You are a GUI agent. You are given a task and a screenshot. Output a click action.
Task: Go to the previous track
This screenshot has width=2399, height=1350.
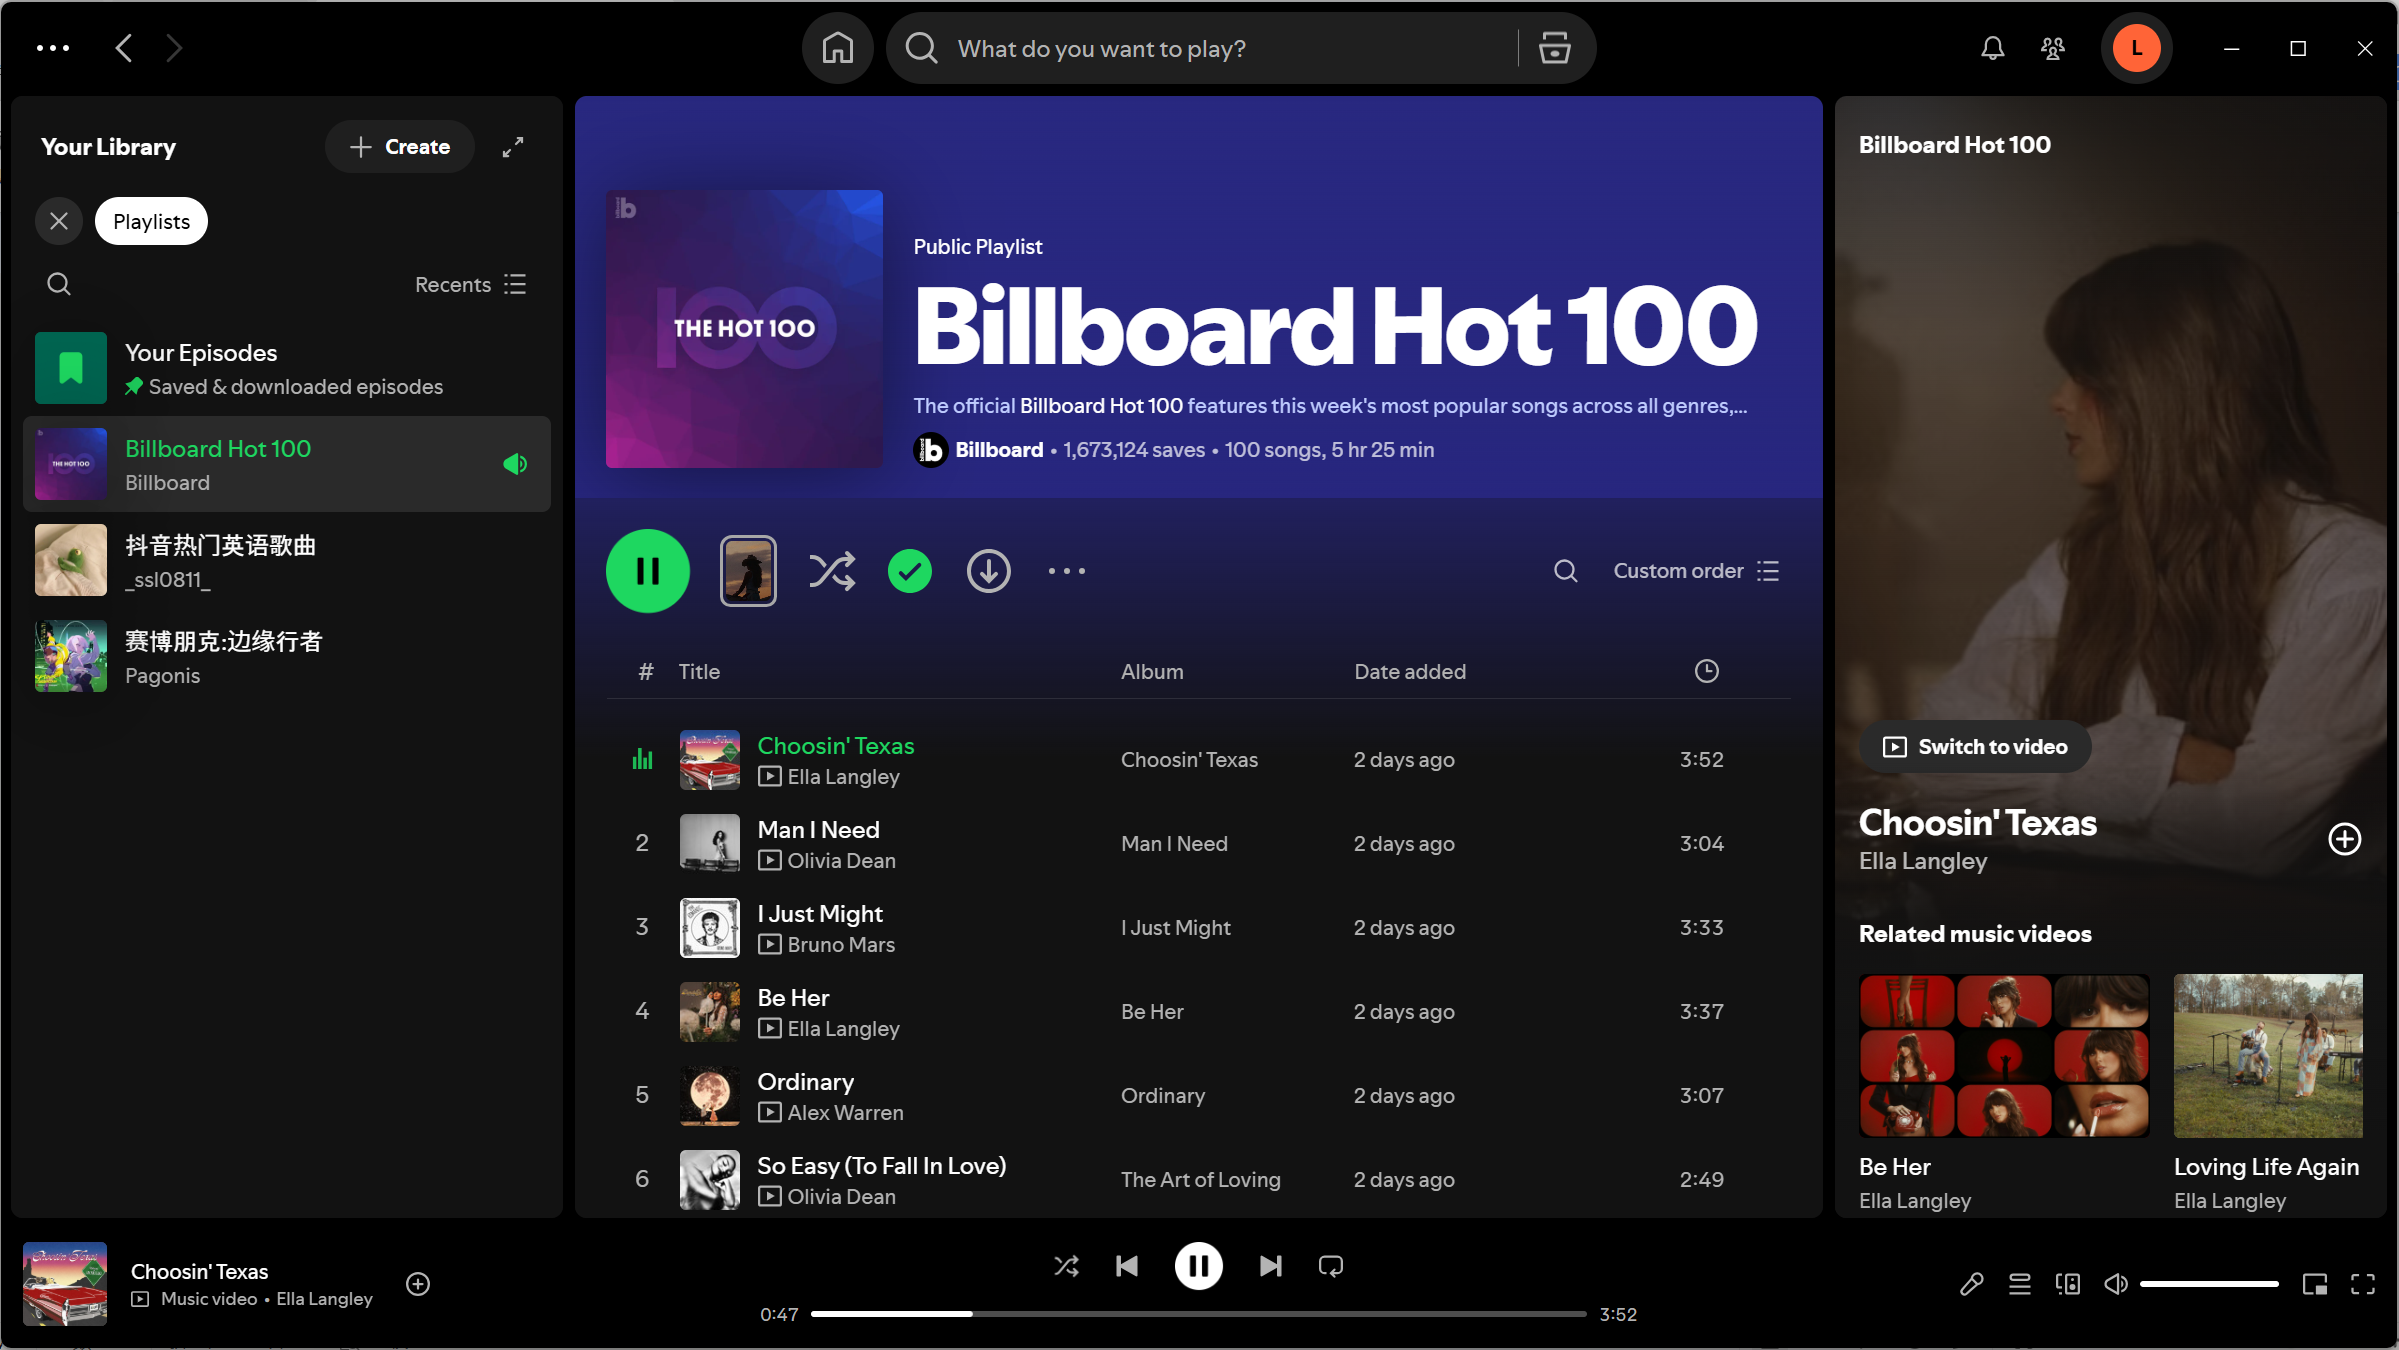[x=1126, y=1266]
